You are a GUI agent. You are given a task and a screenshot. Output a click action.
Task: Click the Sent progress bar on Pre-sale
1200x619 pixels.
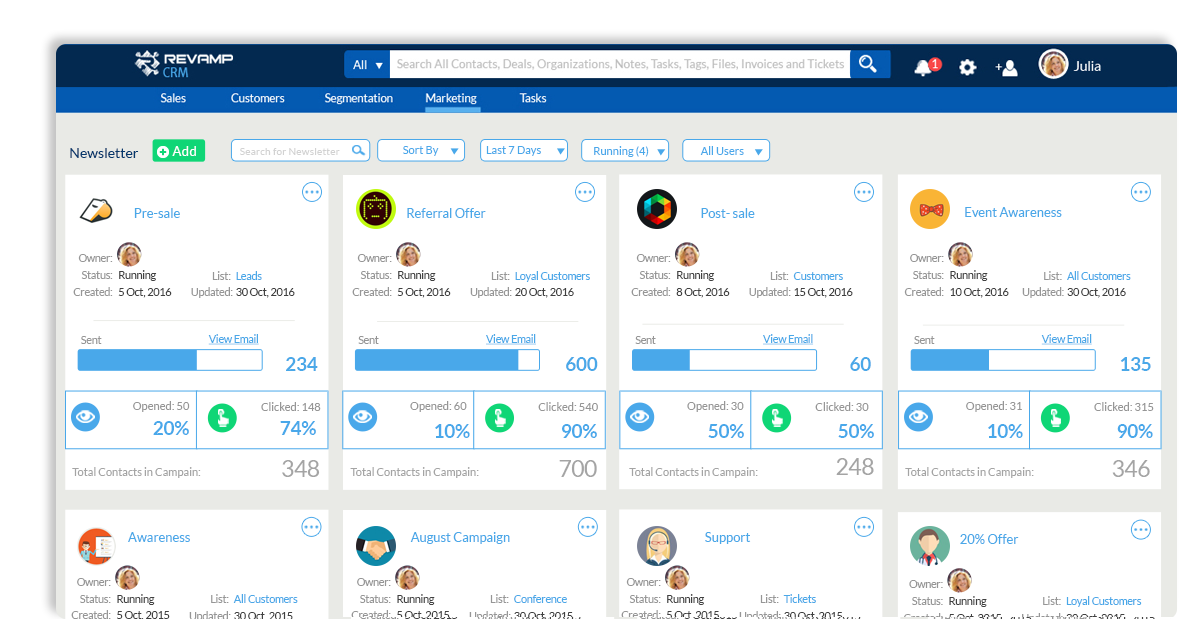click(170, 360)
